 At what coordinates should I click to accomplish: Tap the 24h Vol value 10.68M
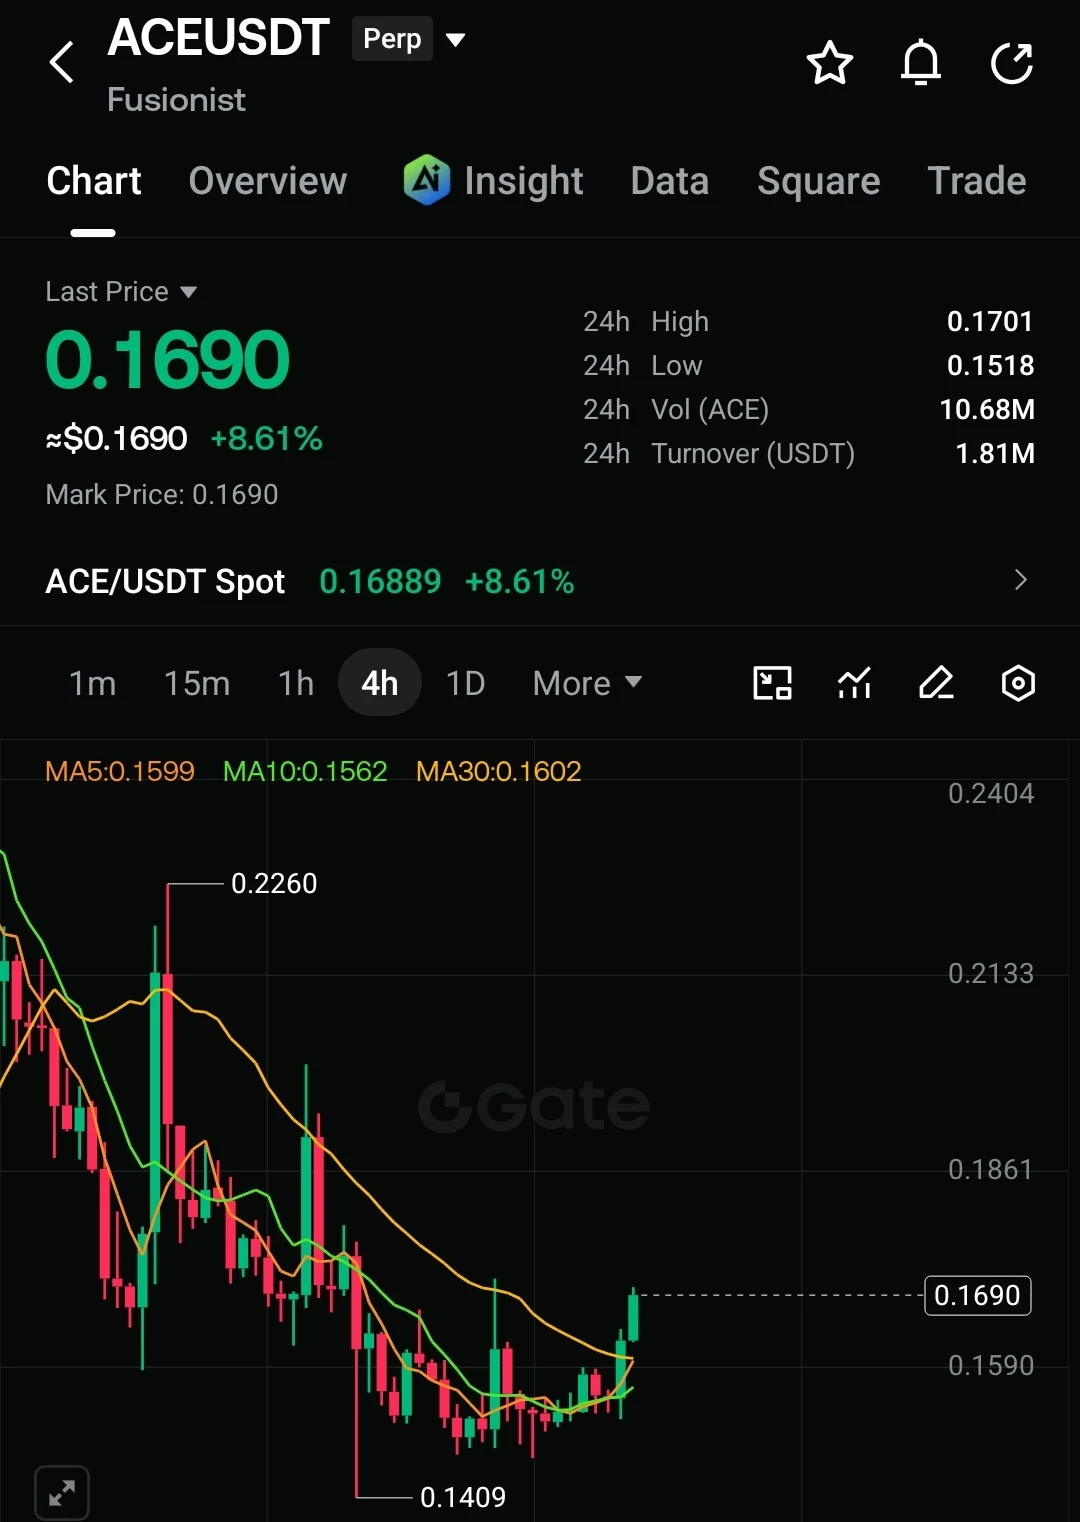pos(987,409)
